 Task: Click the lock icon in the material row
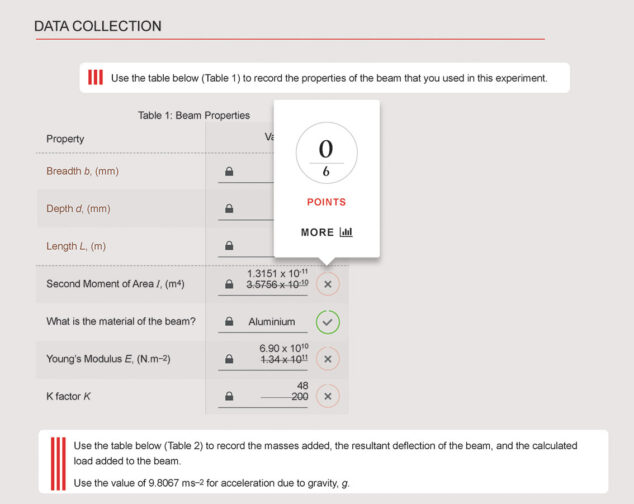[x=229, y=322]
